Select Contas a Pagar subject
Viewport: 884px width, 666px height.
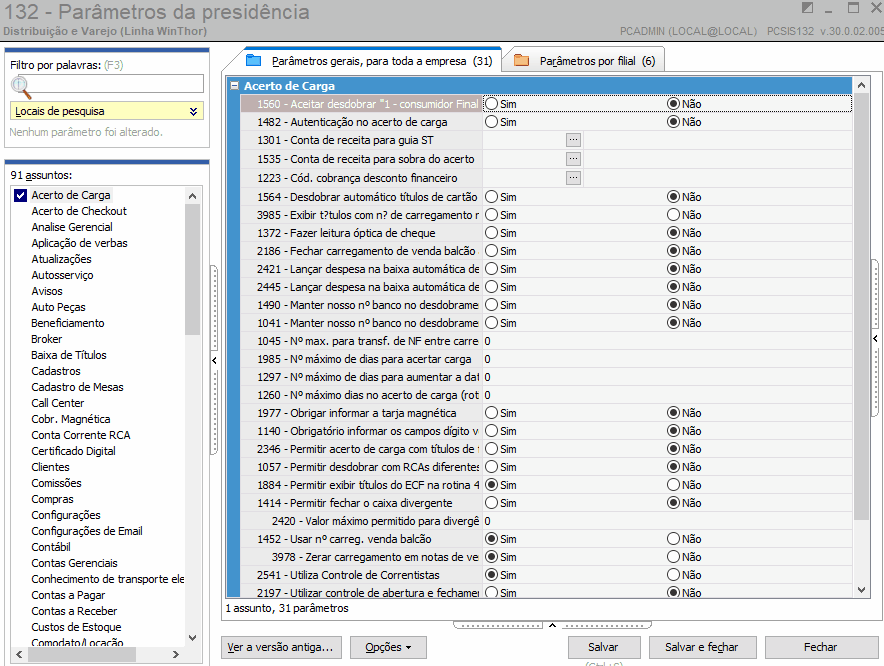pyautogui.click(x=68, y=595)
